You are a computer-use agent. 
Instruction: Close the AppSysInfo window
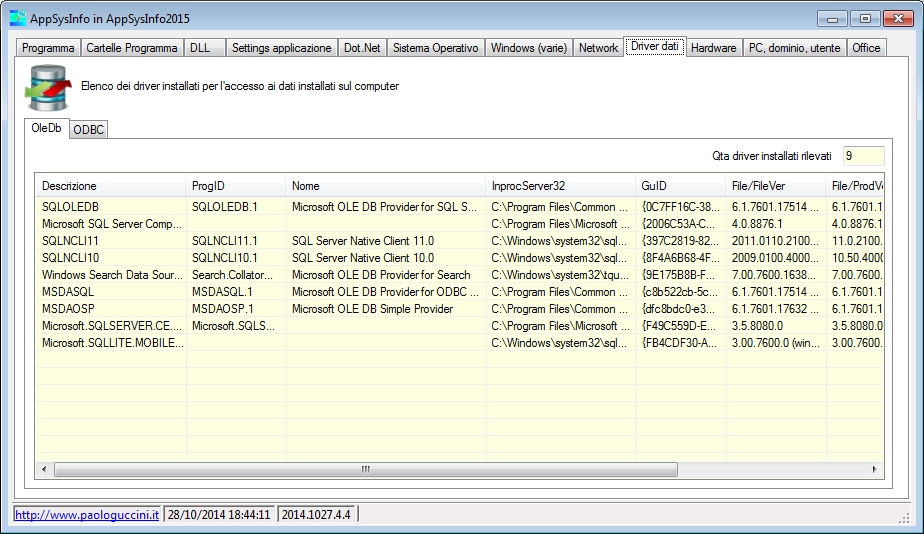pos(899,19)
